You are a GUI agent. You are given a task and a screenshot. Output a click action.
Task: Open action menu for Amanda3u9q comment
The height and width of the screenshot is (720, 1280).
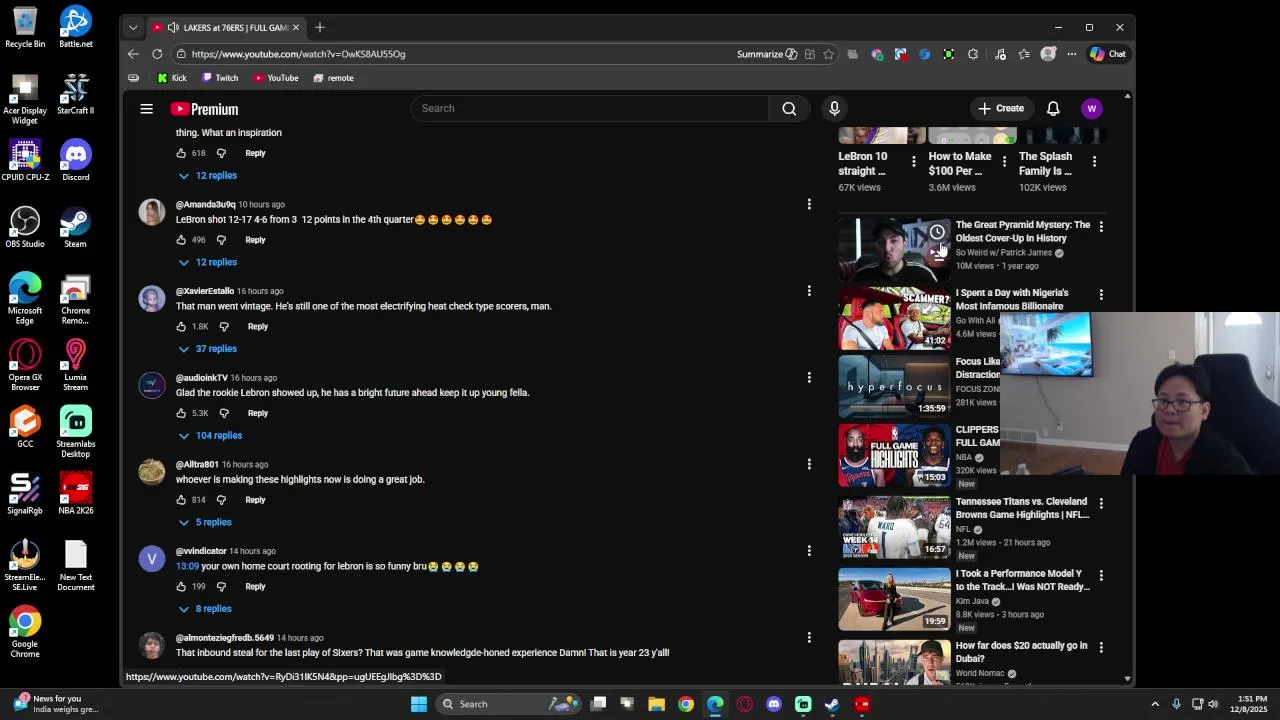(809, 204)
